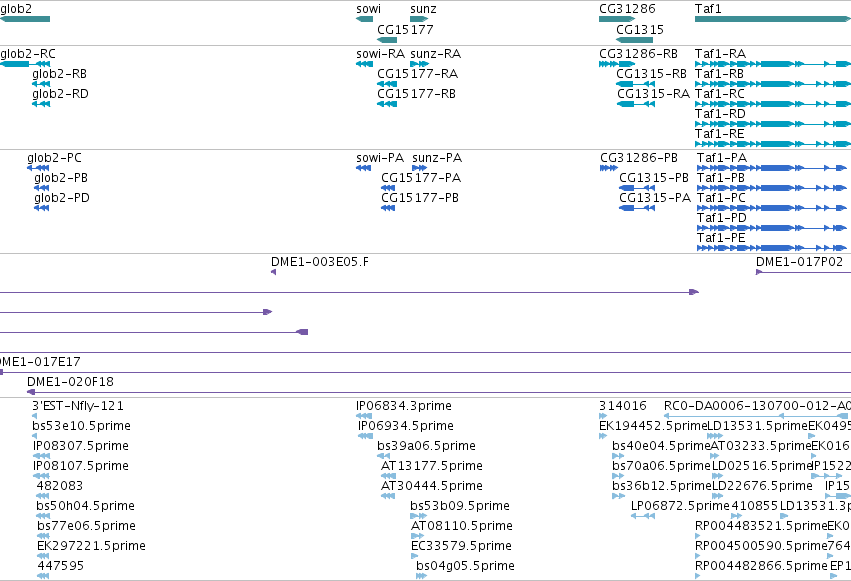Click protein glob2-PC
The width and height of the screenshot is (851, 581).
[x=38, y=168]
